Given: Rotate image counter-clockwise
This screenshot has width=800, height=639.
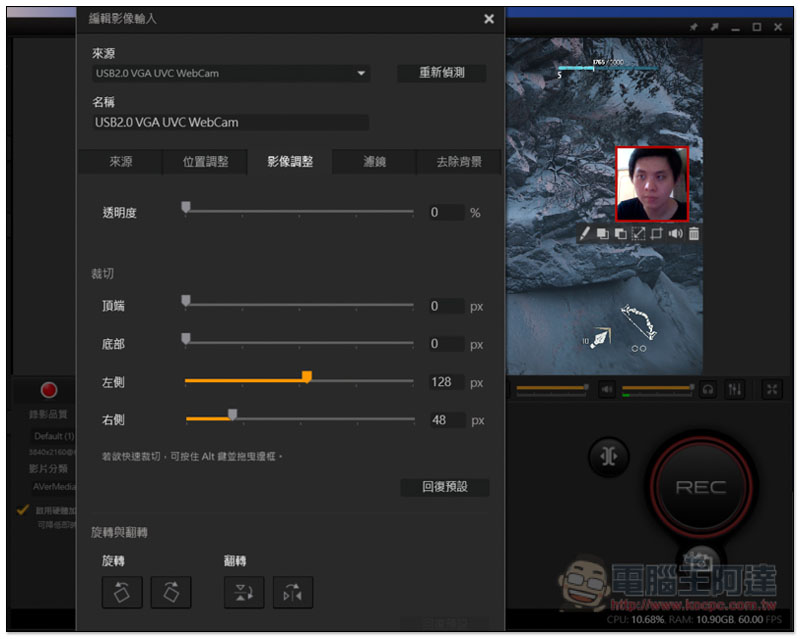Looking at the screenshot, I should [121, 593].
